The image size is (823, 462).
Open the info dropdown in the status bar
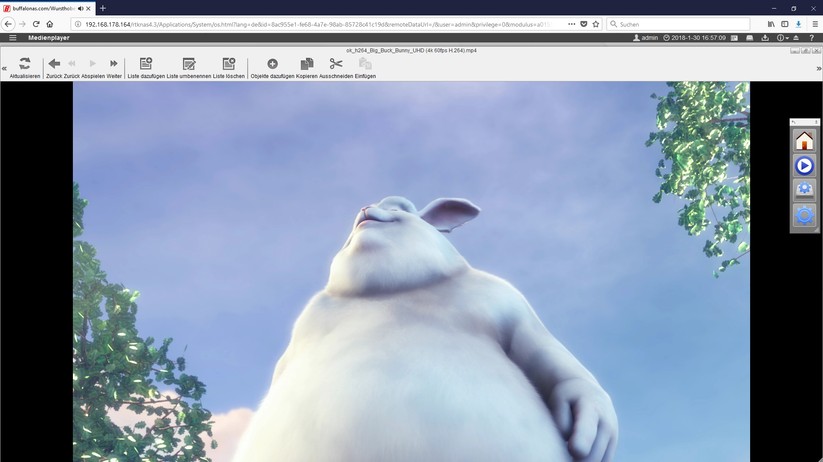coord(783,38)
